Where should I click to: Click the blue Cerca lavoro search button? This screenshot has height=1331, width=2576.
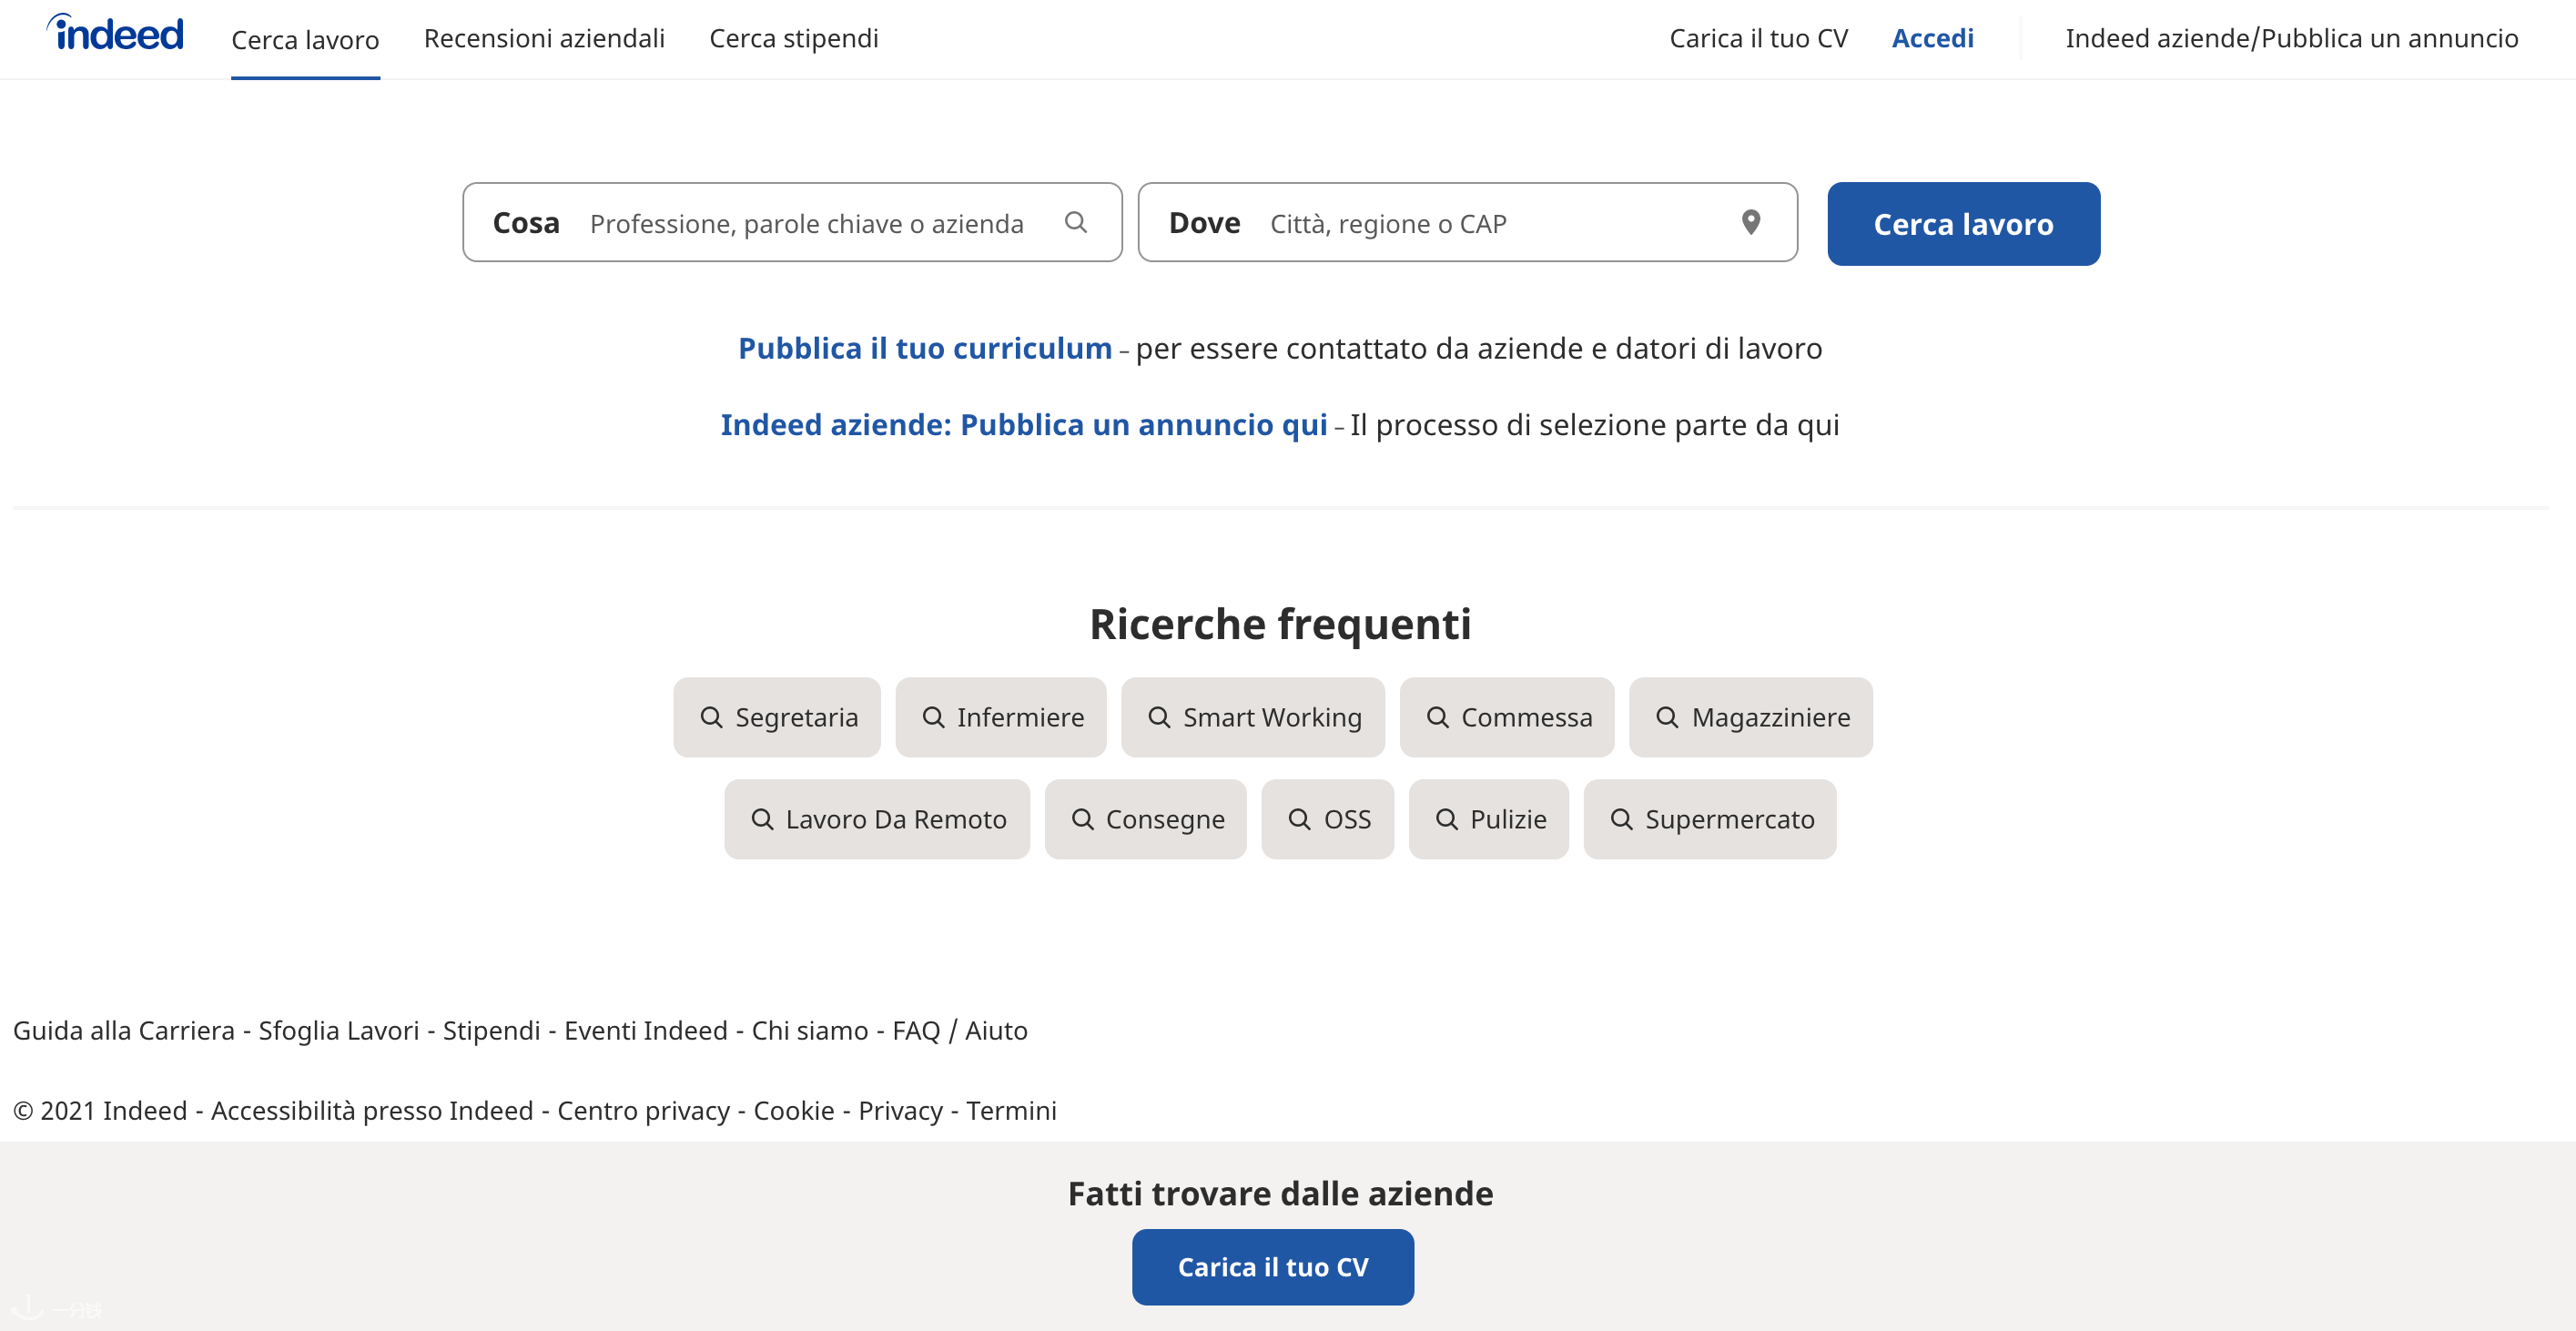click(1964, 224)
